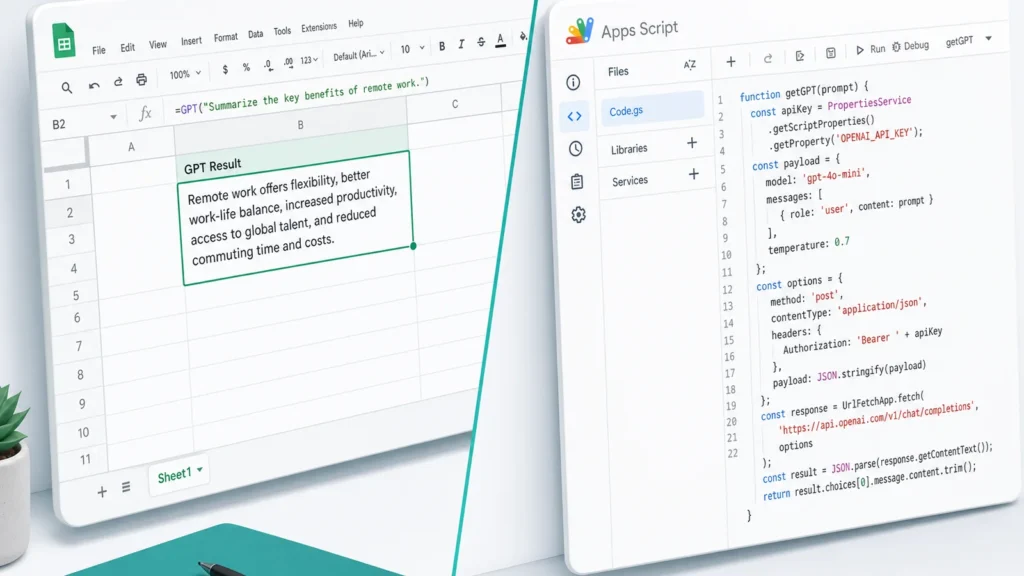Click the Apps Script logo
The height and width of the screenshot is (576, 1024).
[x=579, y=31]
